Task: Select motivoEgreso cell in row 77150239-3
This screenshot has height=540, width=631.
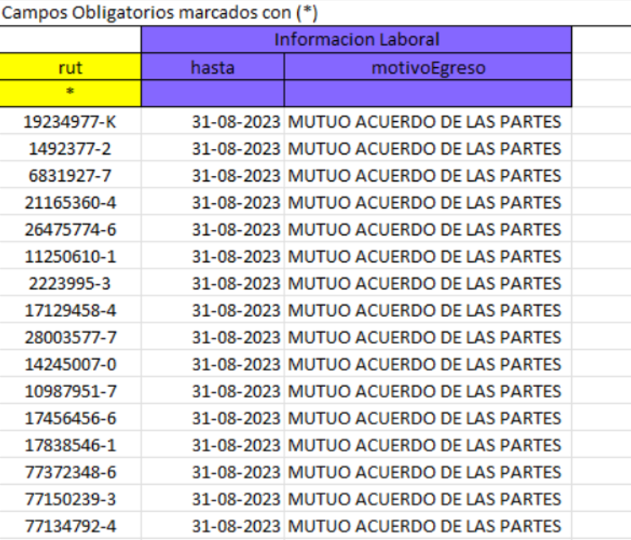Action: point(428,499)
